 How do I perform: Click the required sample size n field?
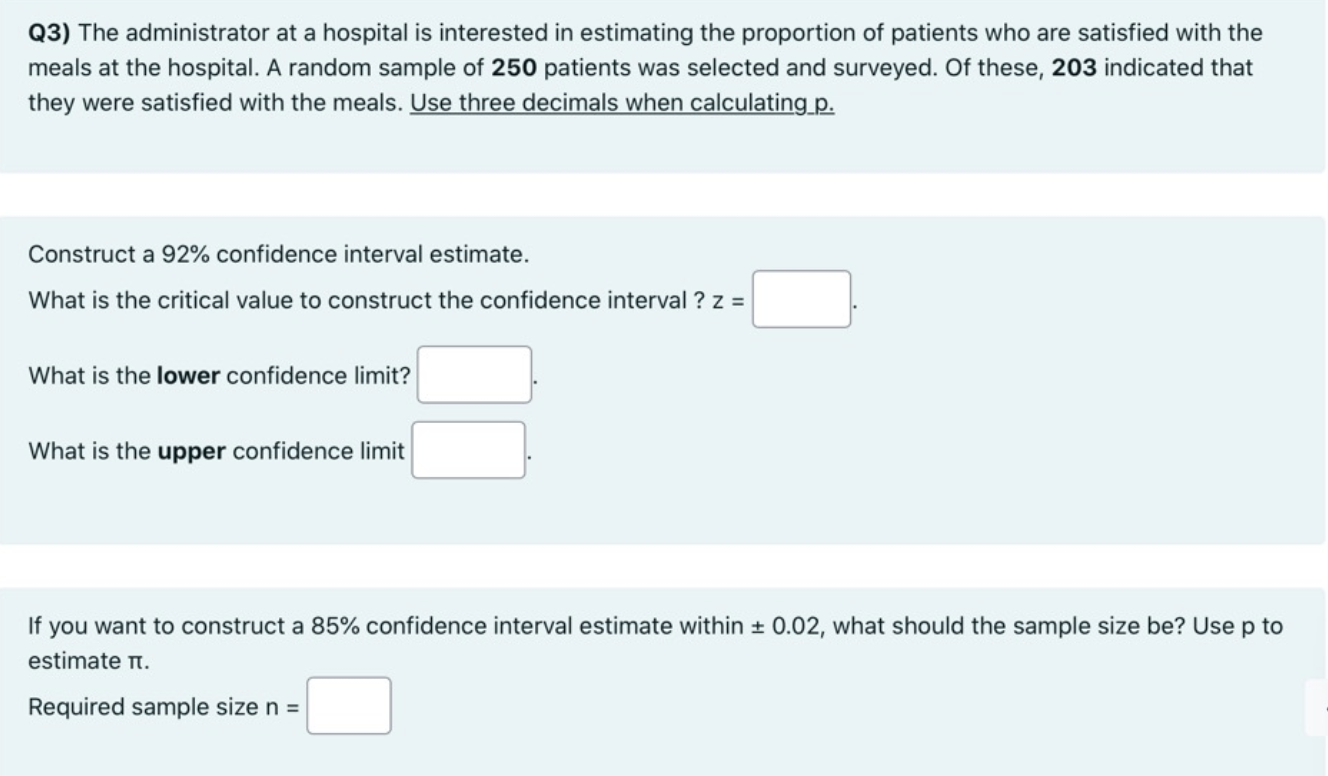(x=348, y=706)
